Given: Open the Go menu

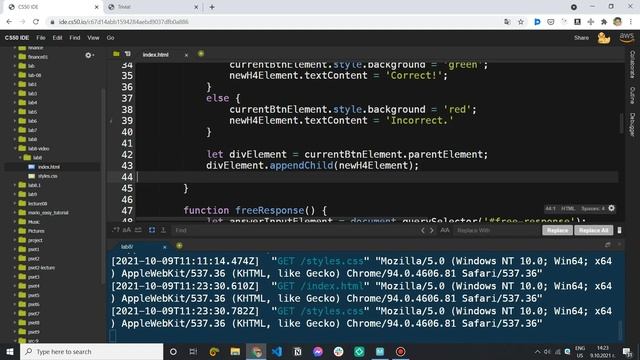Looking at the screenshot, I should click(110, 38).
